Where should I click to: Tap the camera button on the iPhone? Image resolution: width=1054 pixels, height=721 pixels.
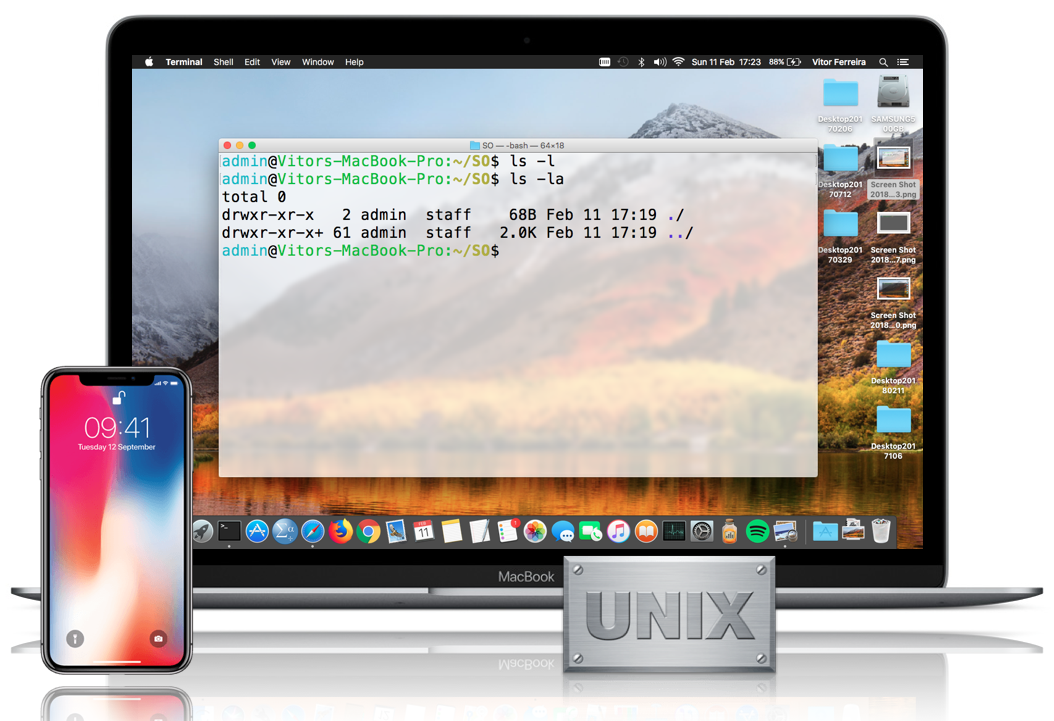click(158, 638)
